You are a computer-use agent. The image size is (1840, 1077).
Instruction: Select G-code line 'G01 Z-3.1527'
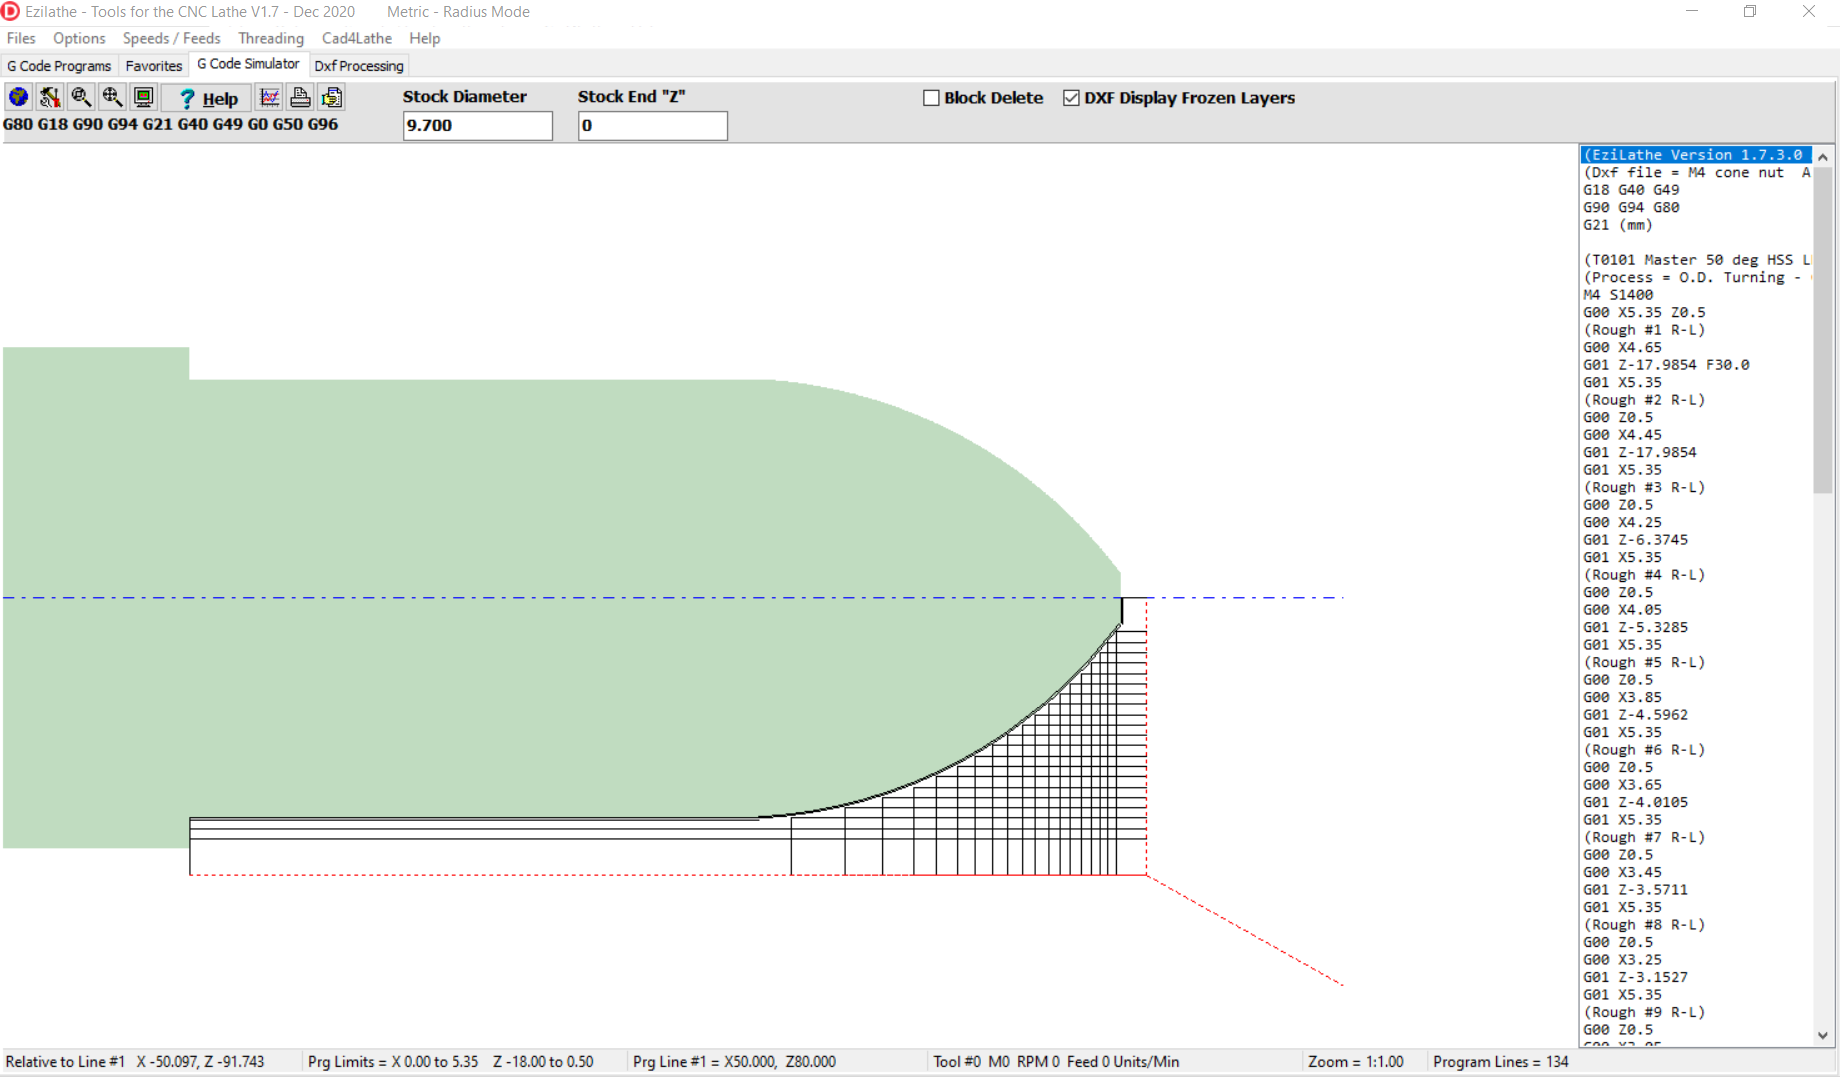tap(1635, 978)
